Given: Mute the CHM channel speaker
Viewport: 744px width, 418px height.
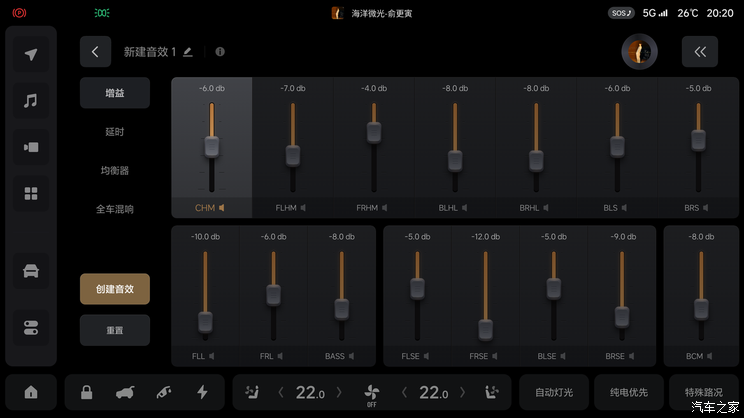Looking at the screenshot, I should click(x=222, y=209).
